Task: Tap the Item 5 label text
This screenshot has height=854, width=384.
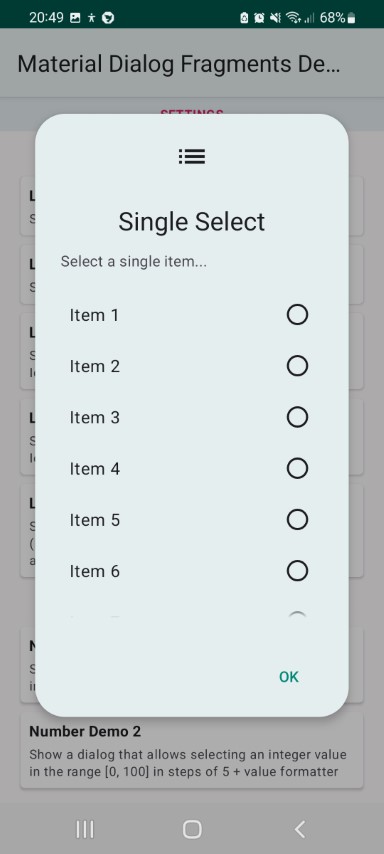Action: coord(94,520)
